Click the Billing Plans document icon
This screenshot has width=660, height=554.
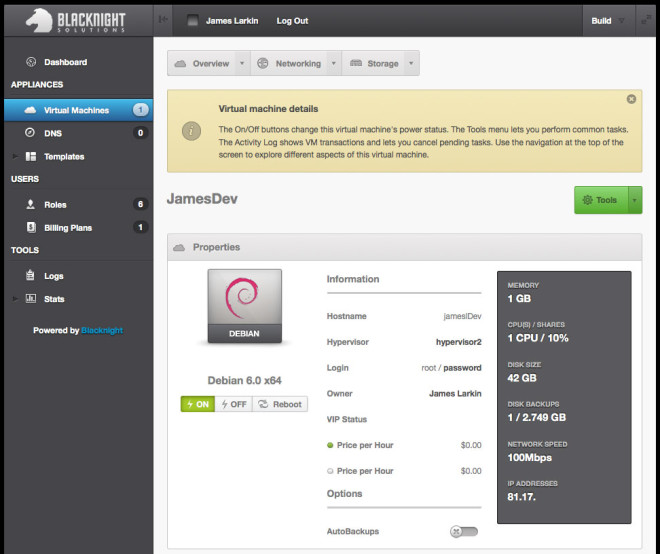31,227
